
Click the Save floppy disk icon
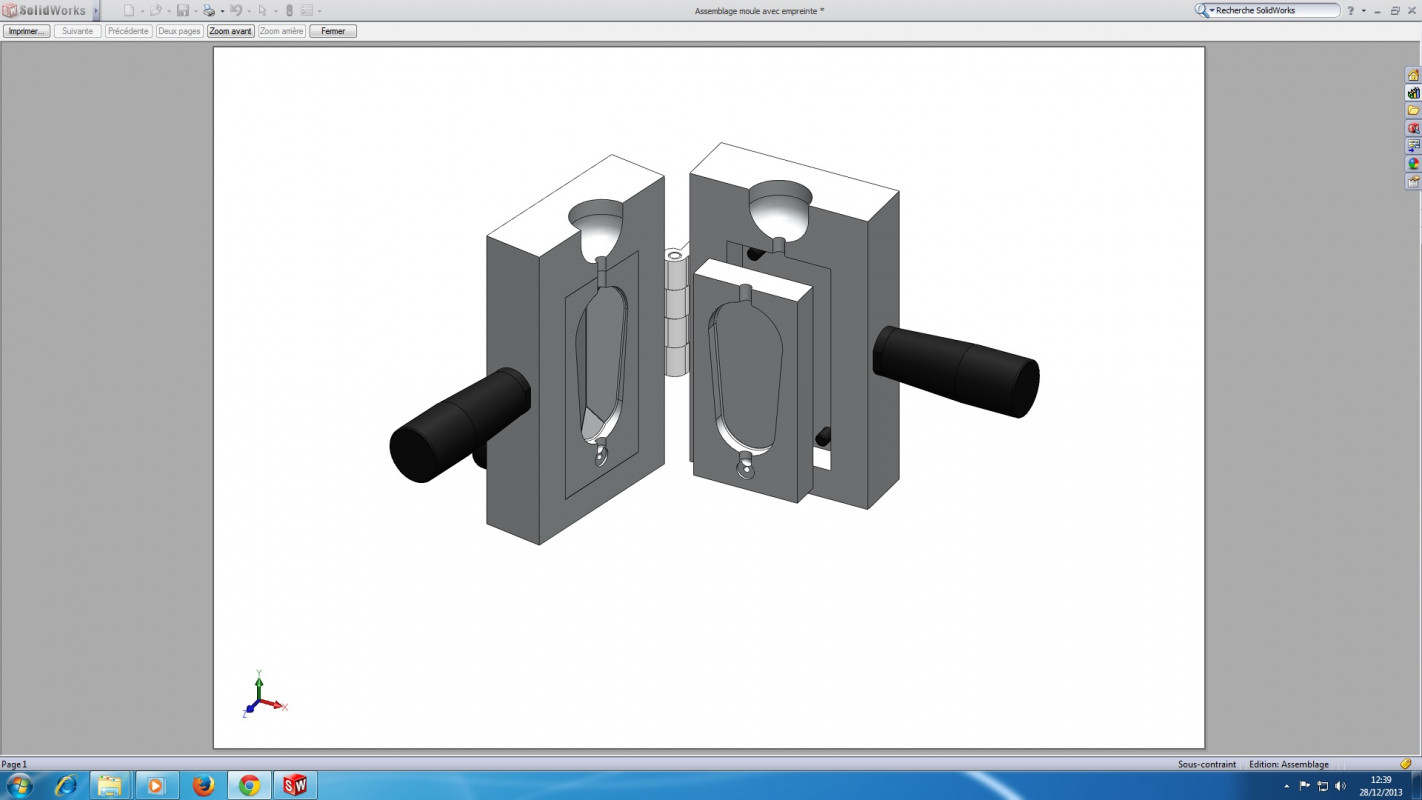(x=182, y=10)
